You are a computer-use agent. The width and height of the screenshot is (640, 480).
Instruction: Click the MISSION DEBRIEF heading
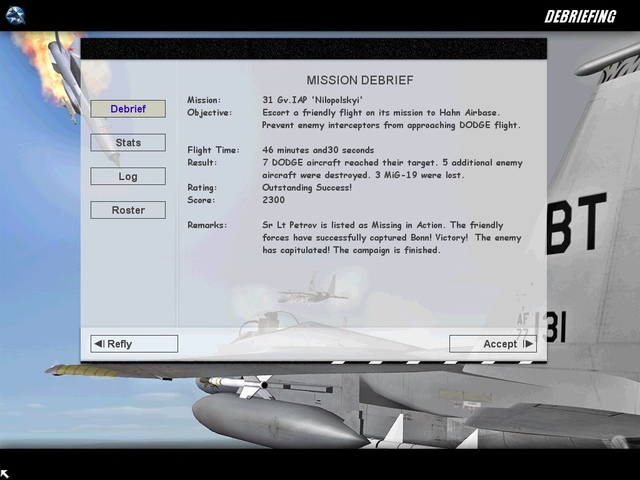click(360, 80)
